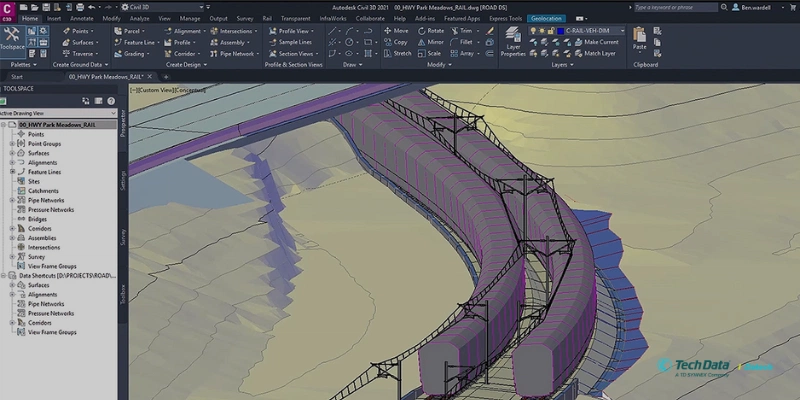Expand Point Groups tree node
Image resolution: width=800 pixels, height=400 pixels.
coord(12,144)
